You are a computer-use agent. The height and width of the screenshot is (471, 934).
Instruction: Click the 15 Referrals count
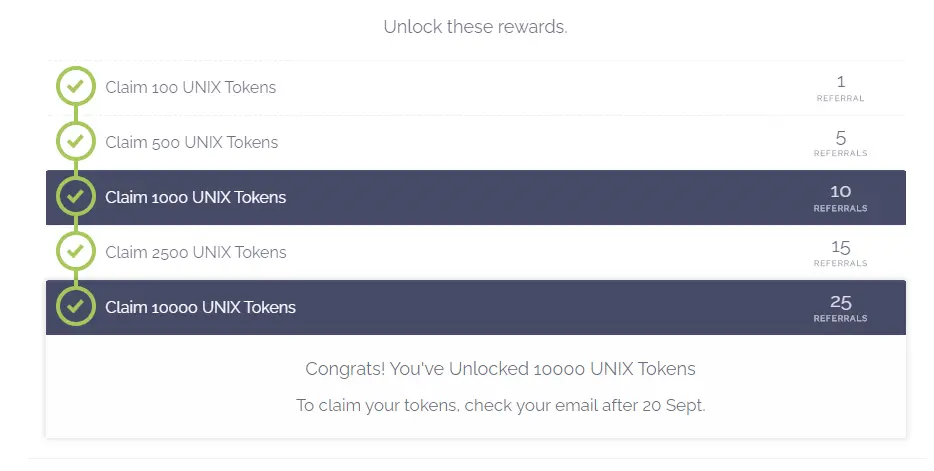click(x=840, y=254)
